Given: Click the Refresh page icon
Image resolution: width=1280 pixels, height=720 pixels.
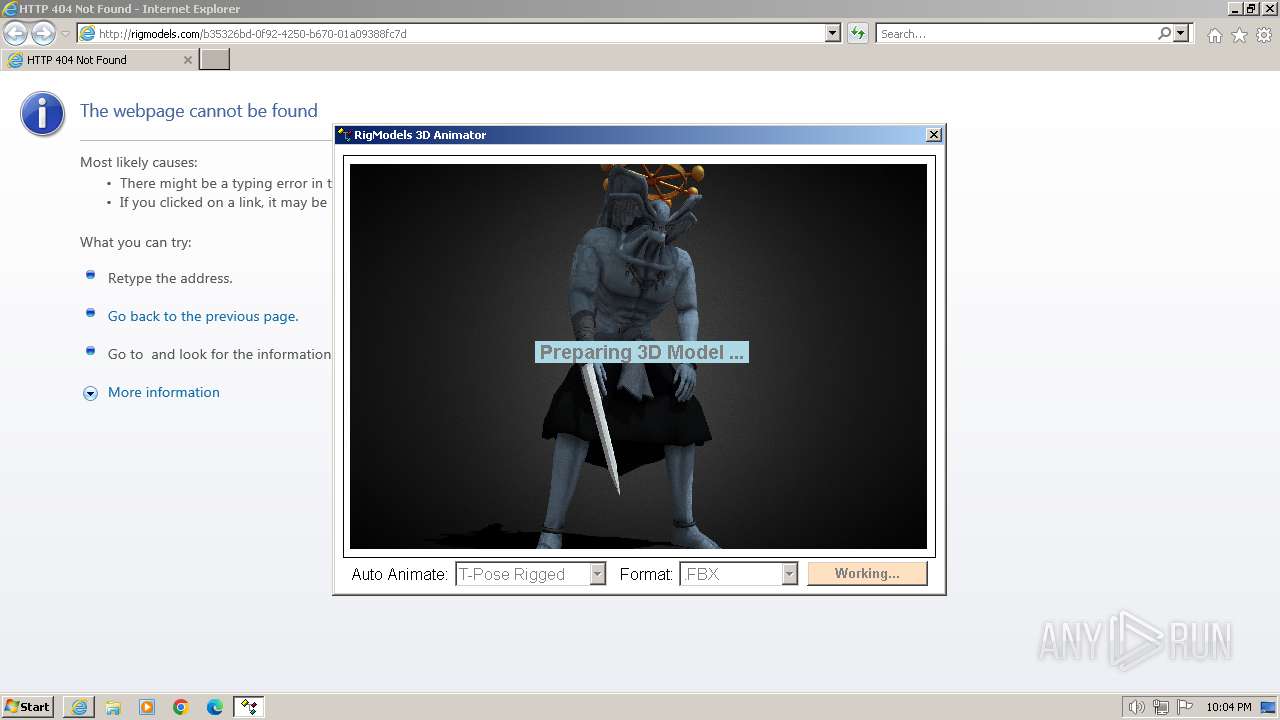Looking at the screenshot, I should (857, 33).
